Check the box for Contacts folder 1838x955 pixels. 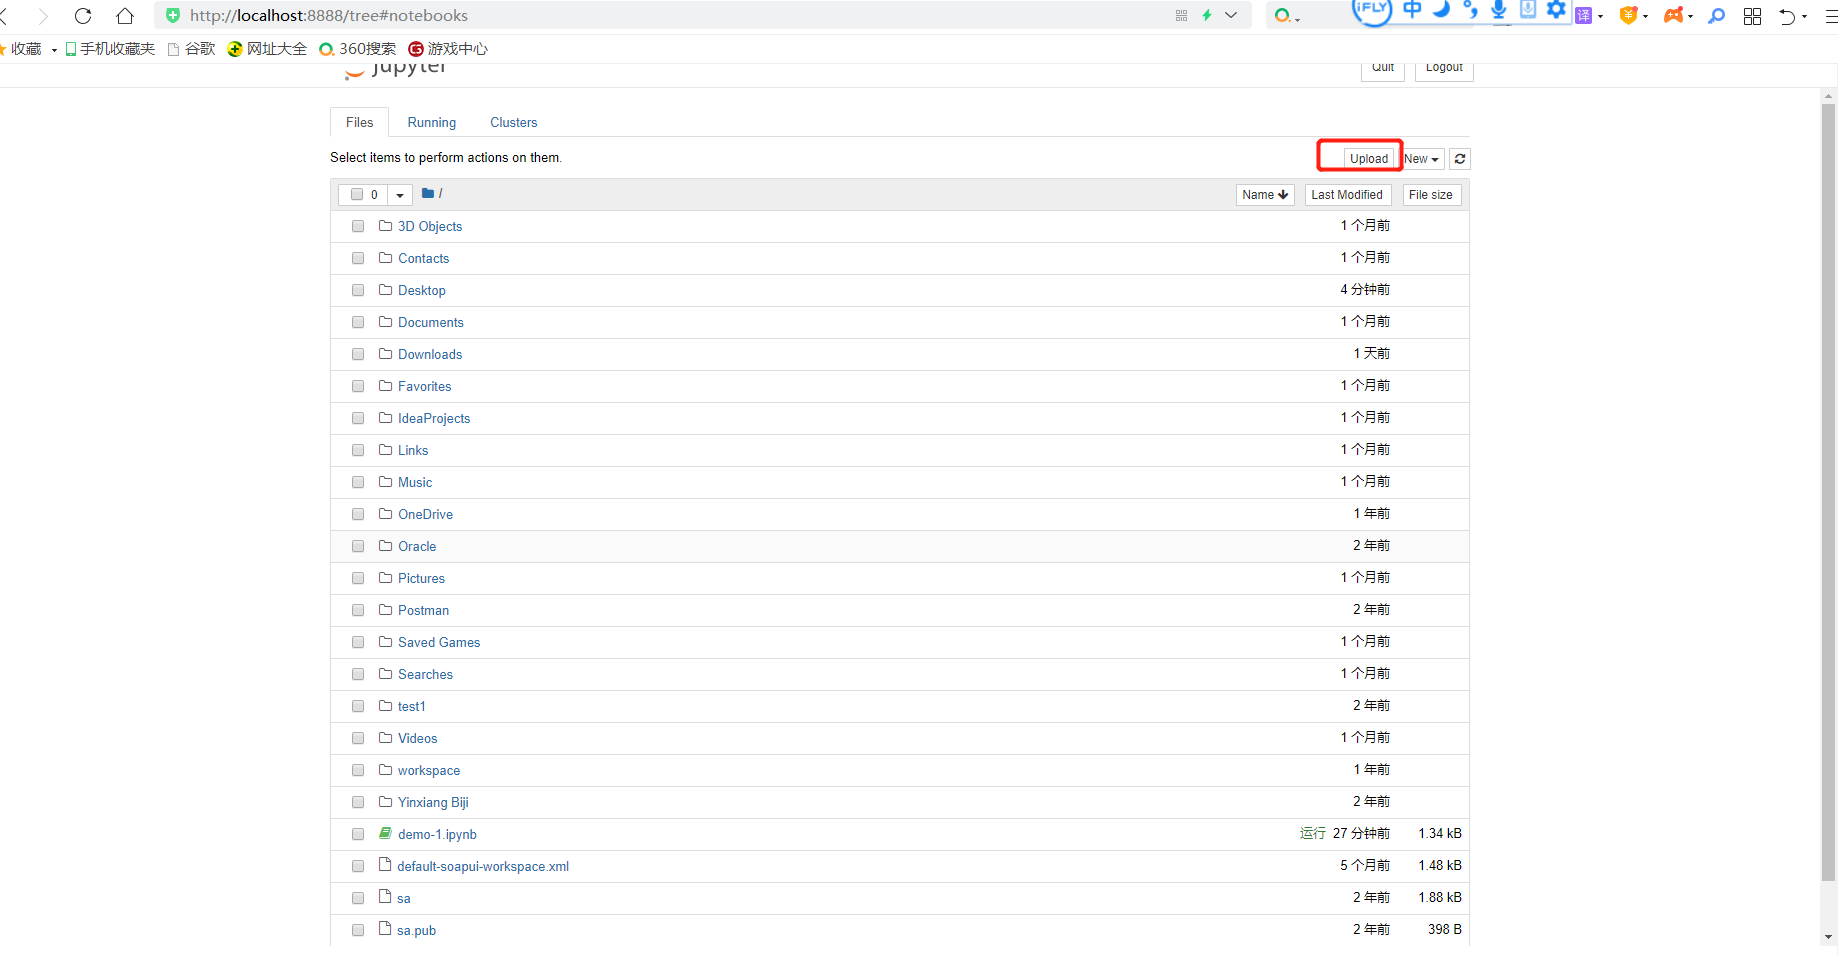(x=358, y=258)
